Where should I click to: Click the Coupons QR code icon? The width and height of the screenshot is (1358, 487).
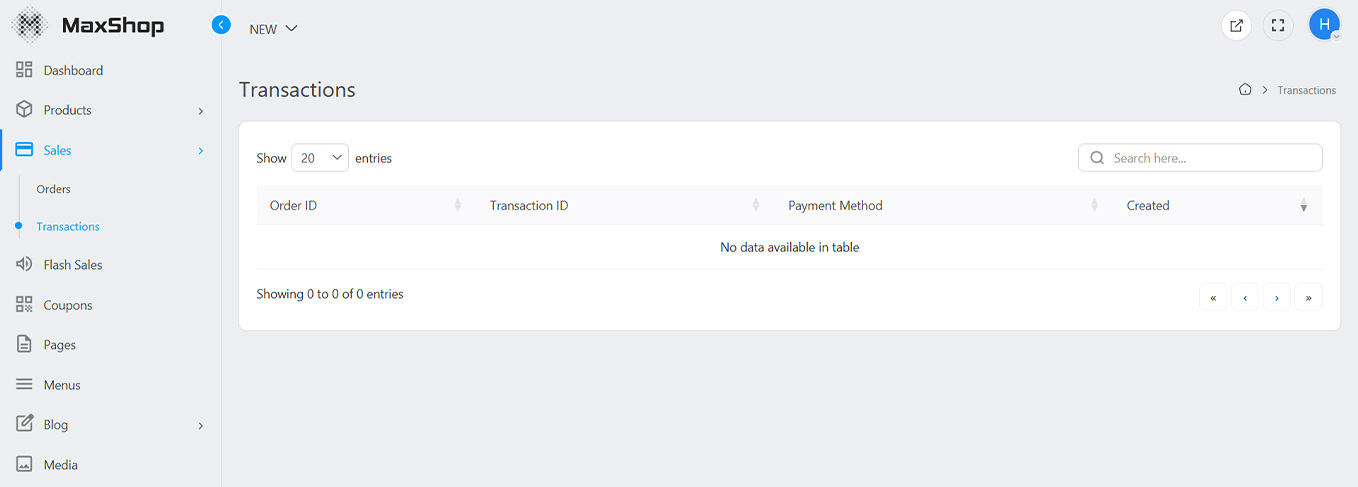25,305
